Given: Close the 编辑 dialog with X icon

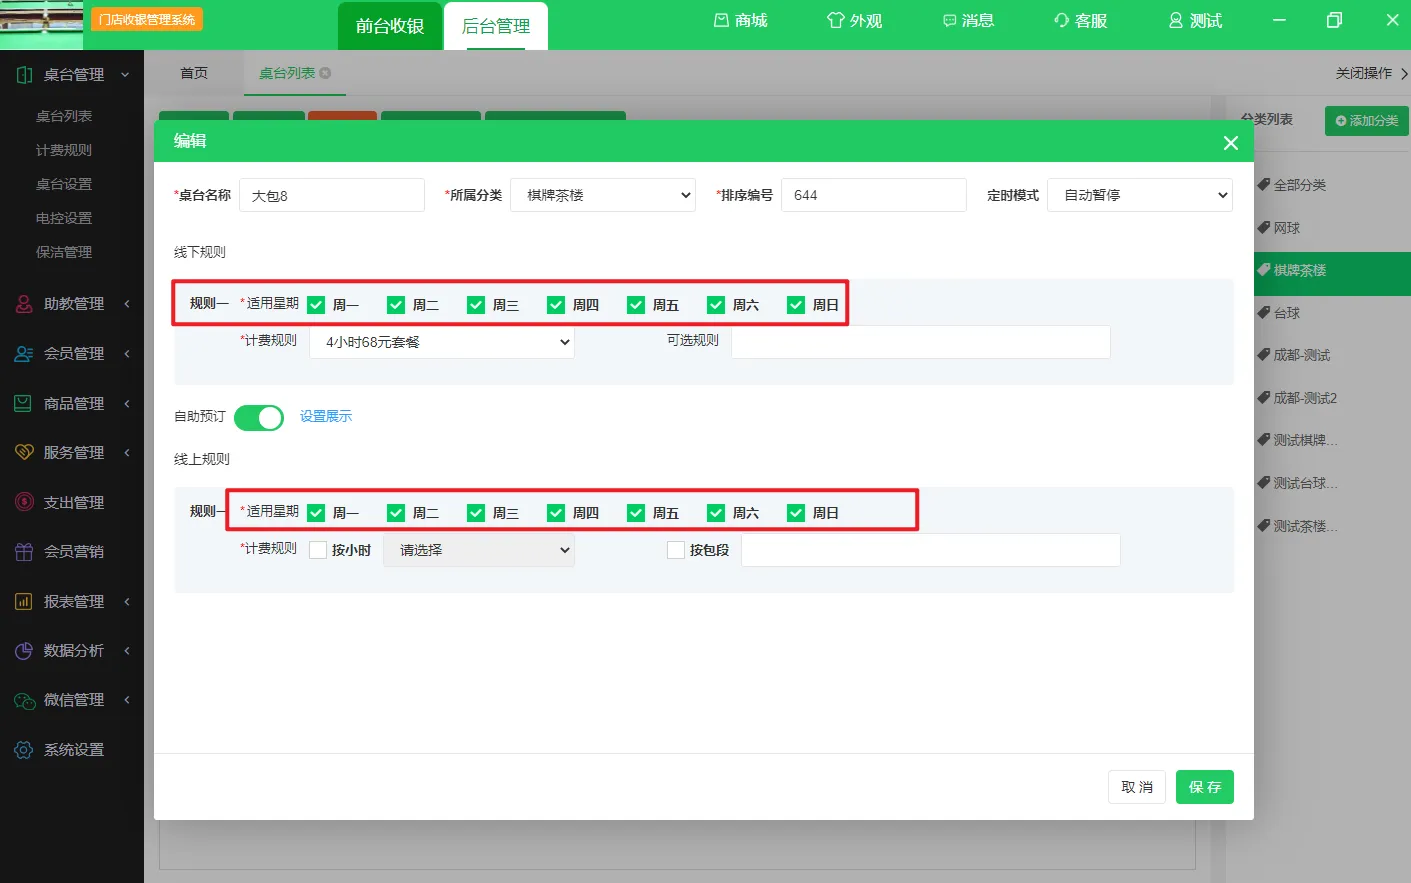Looking at the screenshot, I should click(x=1231, y=143).
